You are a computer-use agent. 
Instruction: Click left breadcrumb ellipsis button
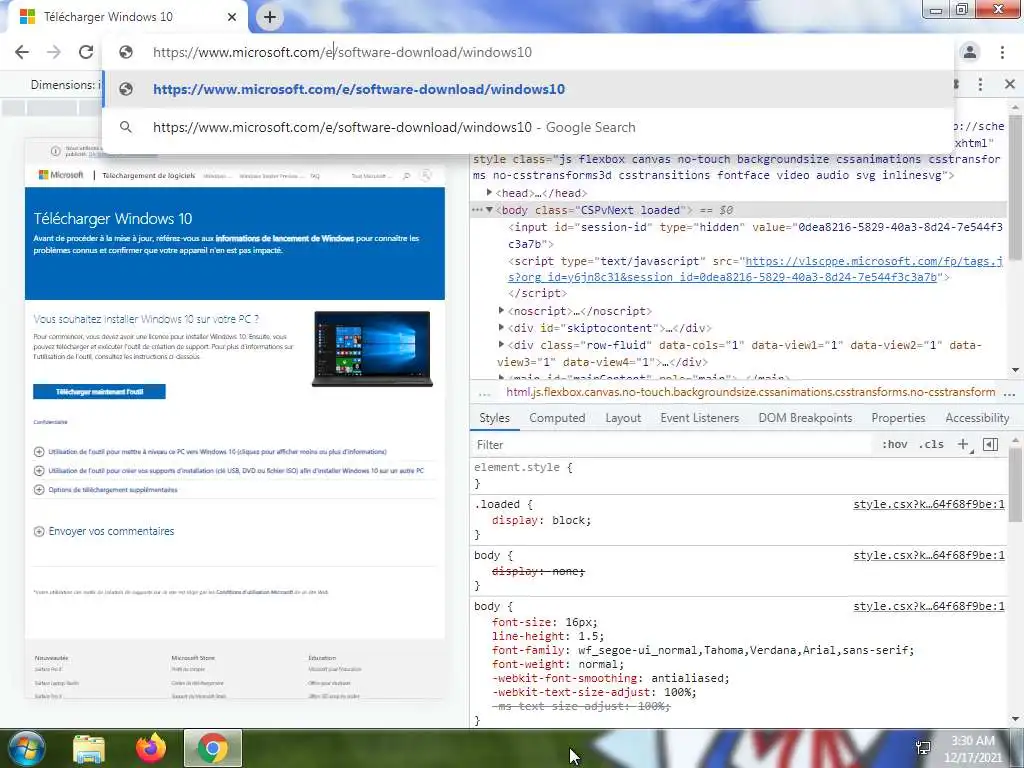[484, 393]
